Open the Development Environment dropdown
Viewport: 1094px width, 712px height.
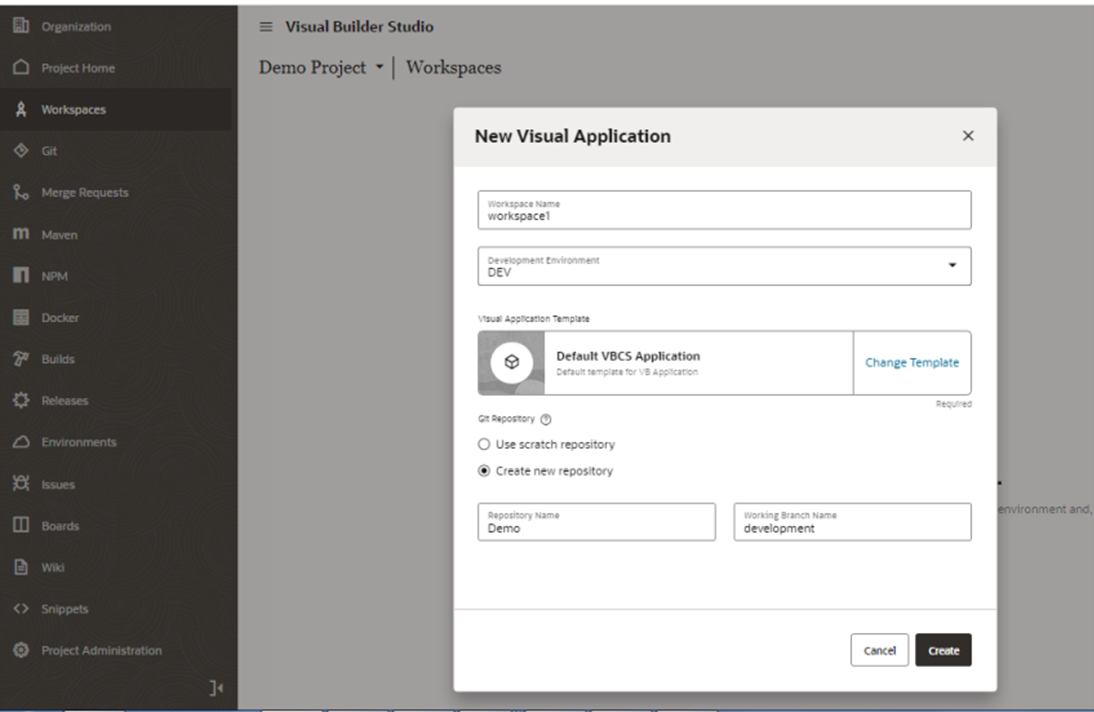coord(952,266)
